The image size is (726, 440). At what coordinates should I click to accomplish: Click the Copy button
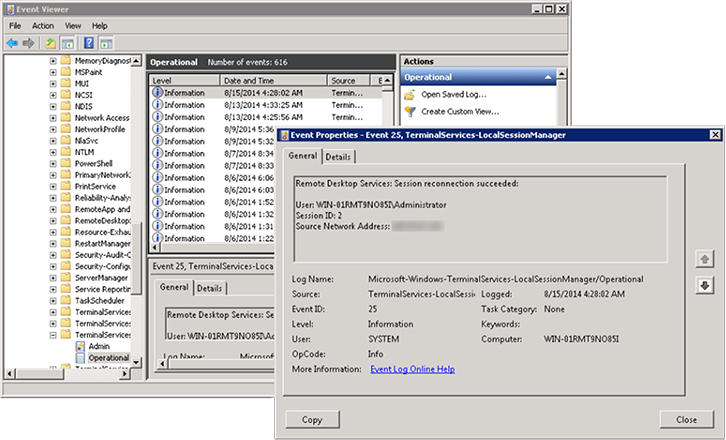click(312, 419)
